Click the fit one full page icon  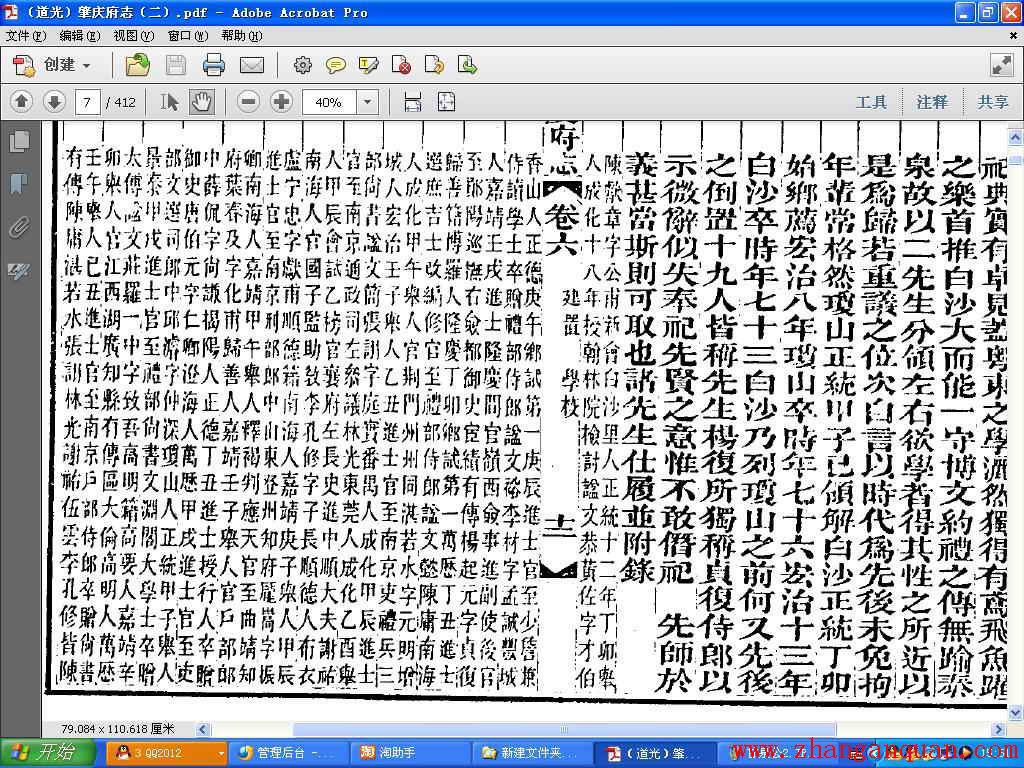[x=446, y=102]
